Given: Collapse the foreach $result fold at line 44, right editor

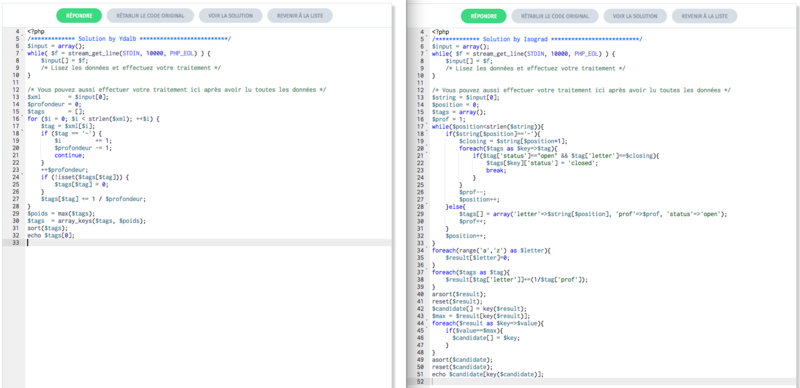Looking at the screenshot, I should [x=427, y=322].
